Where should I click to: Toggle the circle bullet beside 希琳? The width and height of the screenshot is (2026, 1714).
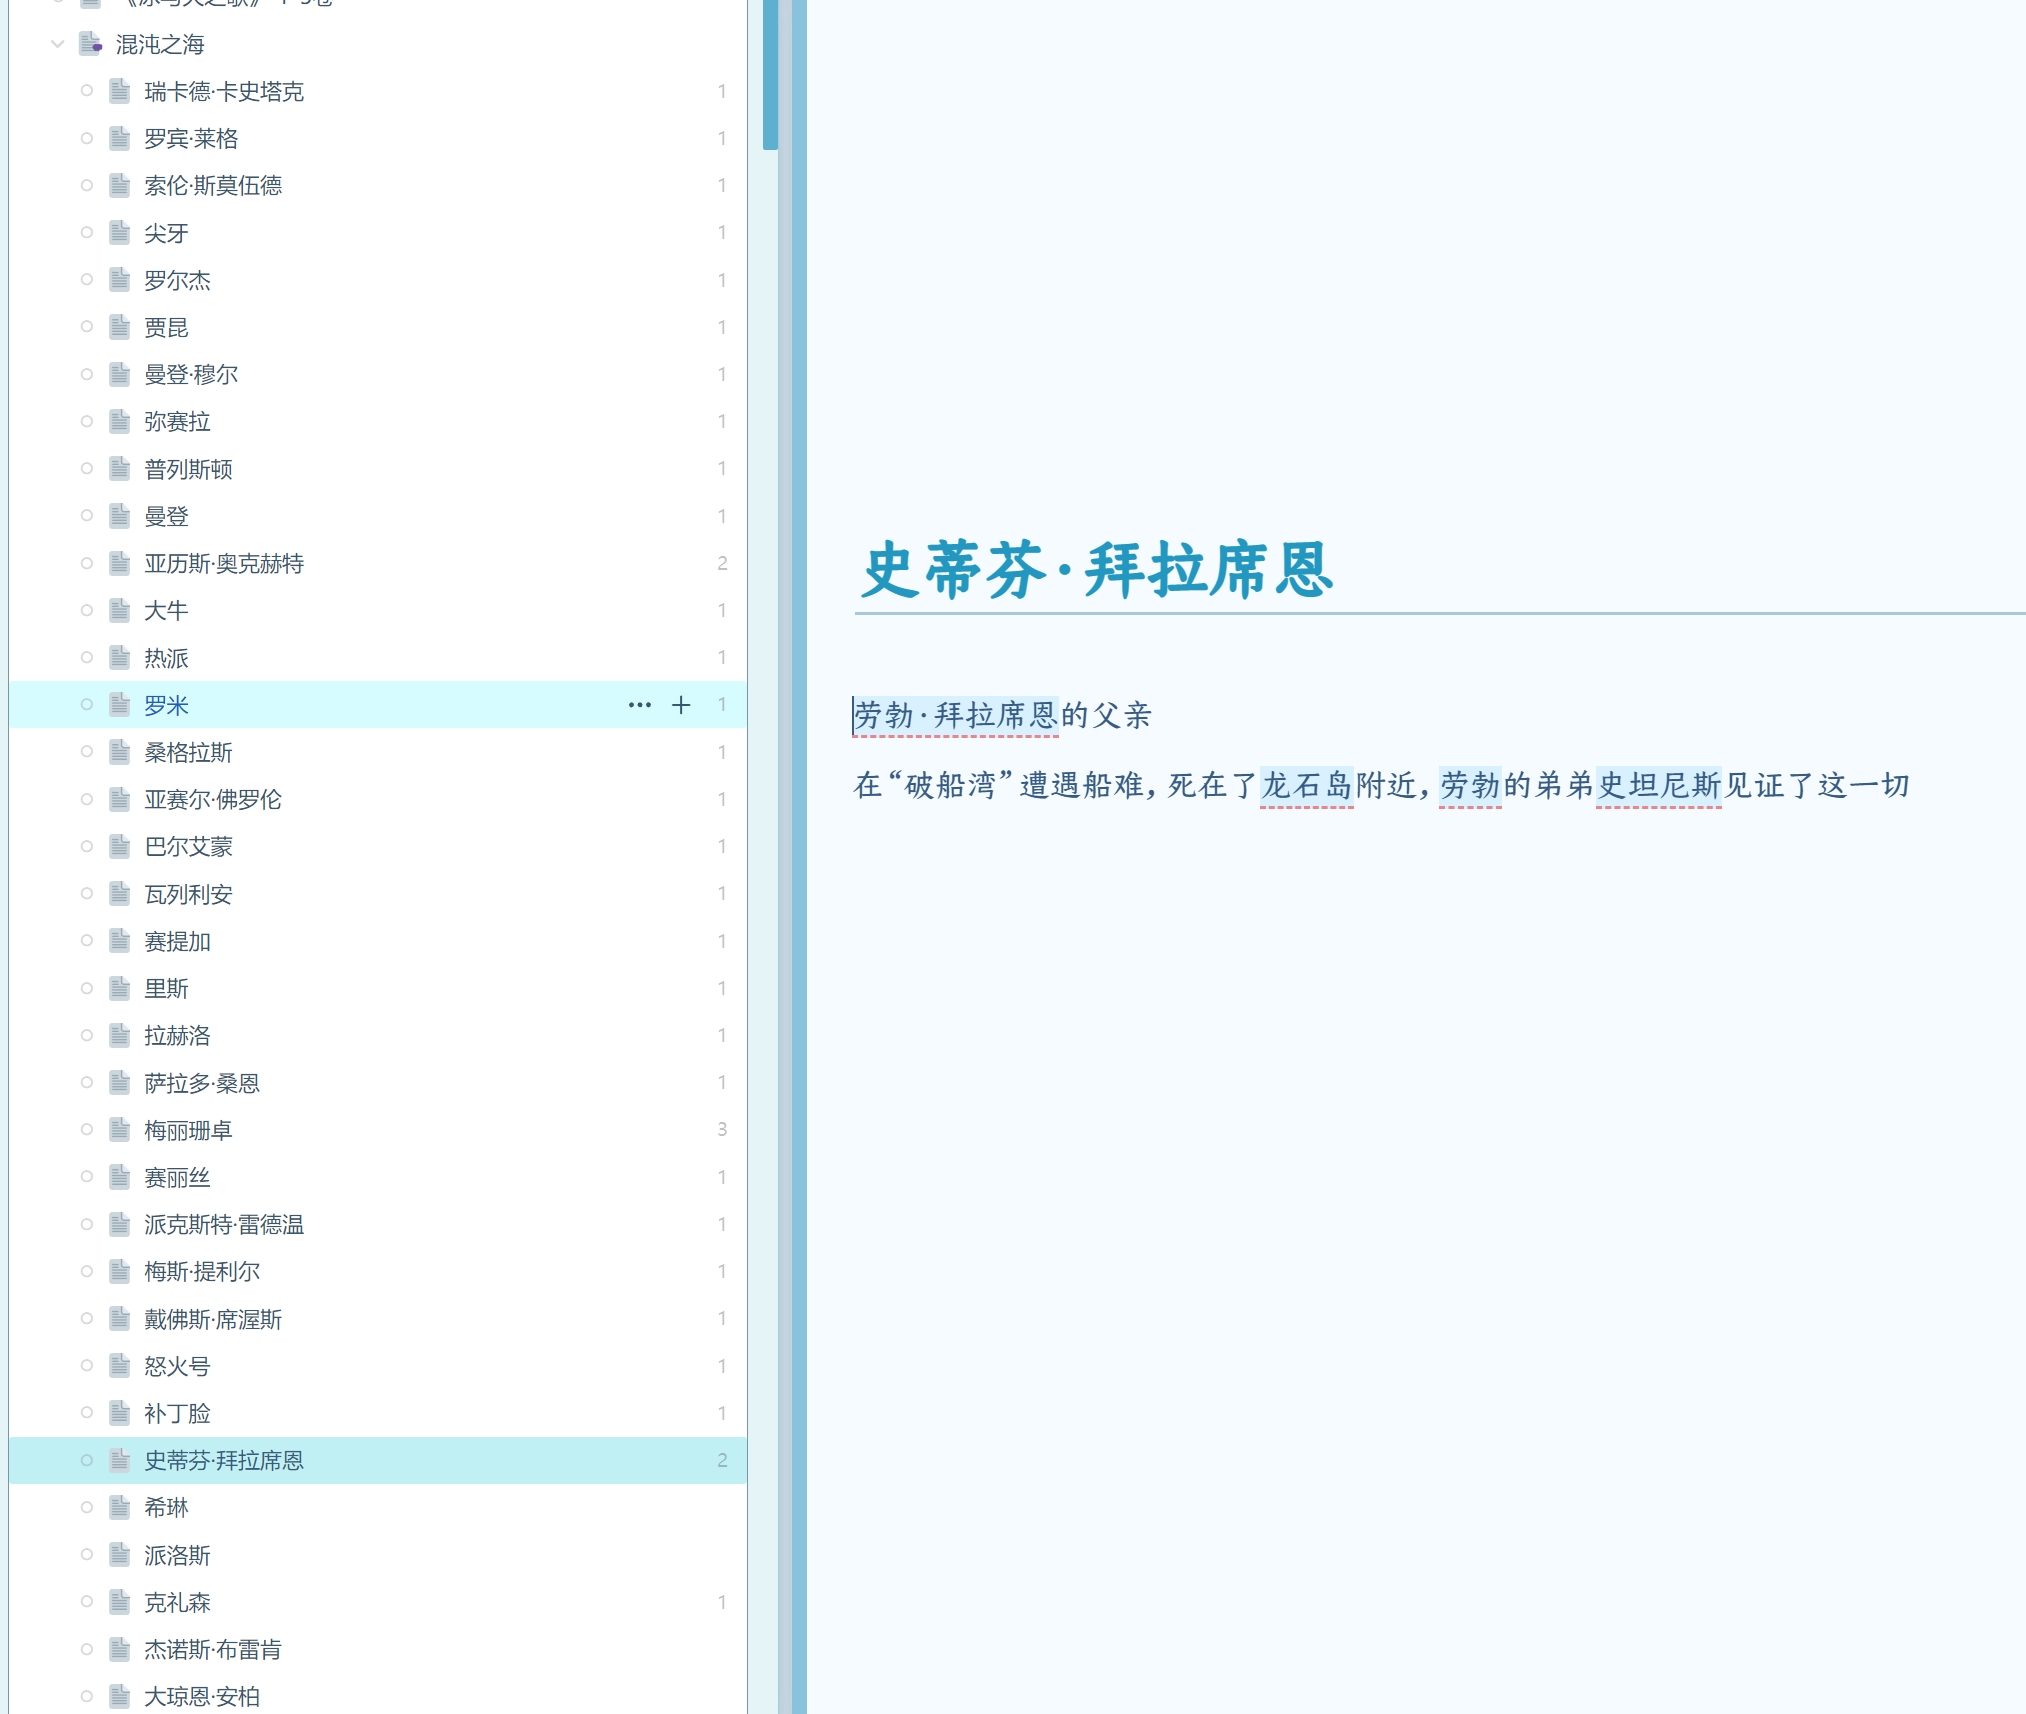87,1507
